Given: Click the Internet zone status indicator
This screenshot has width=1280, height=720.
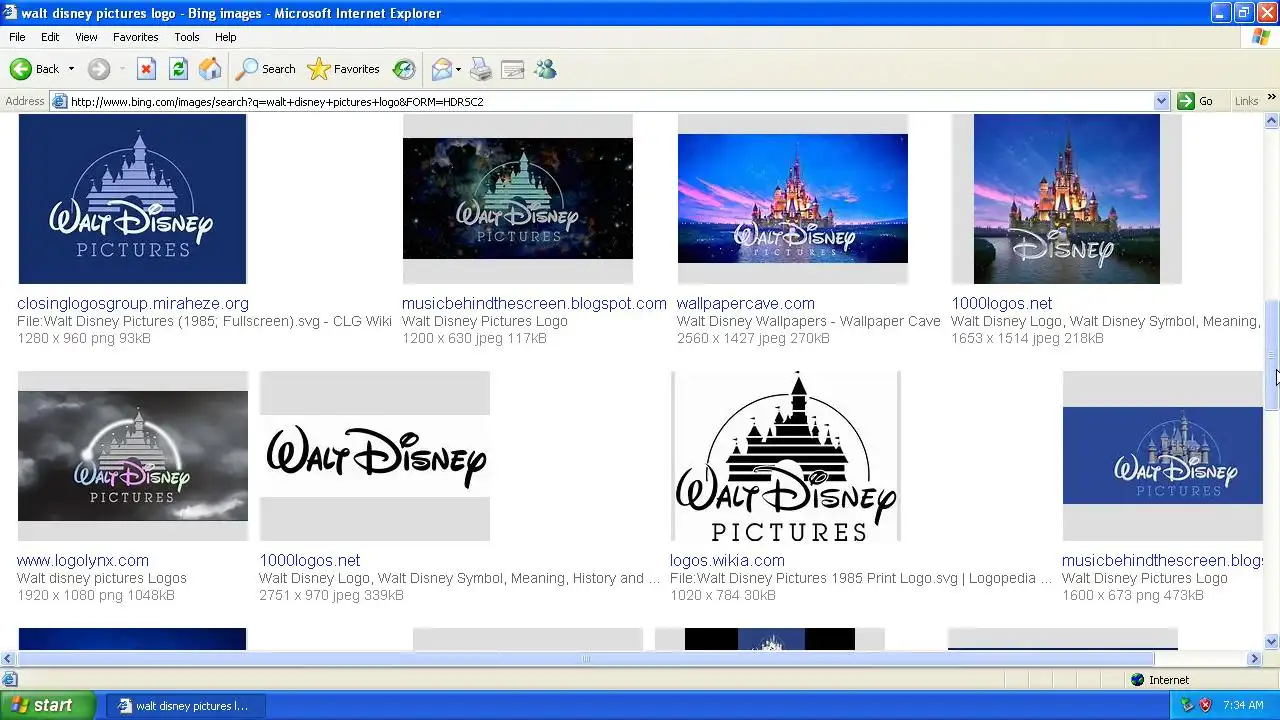Looking at the screenshot, I should (1160, 680).
